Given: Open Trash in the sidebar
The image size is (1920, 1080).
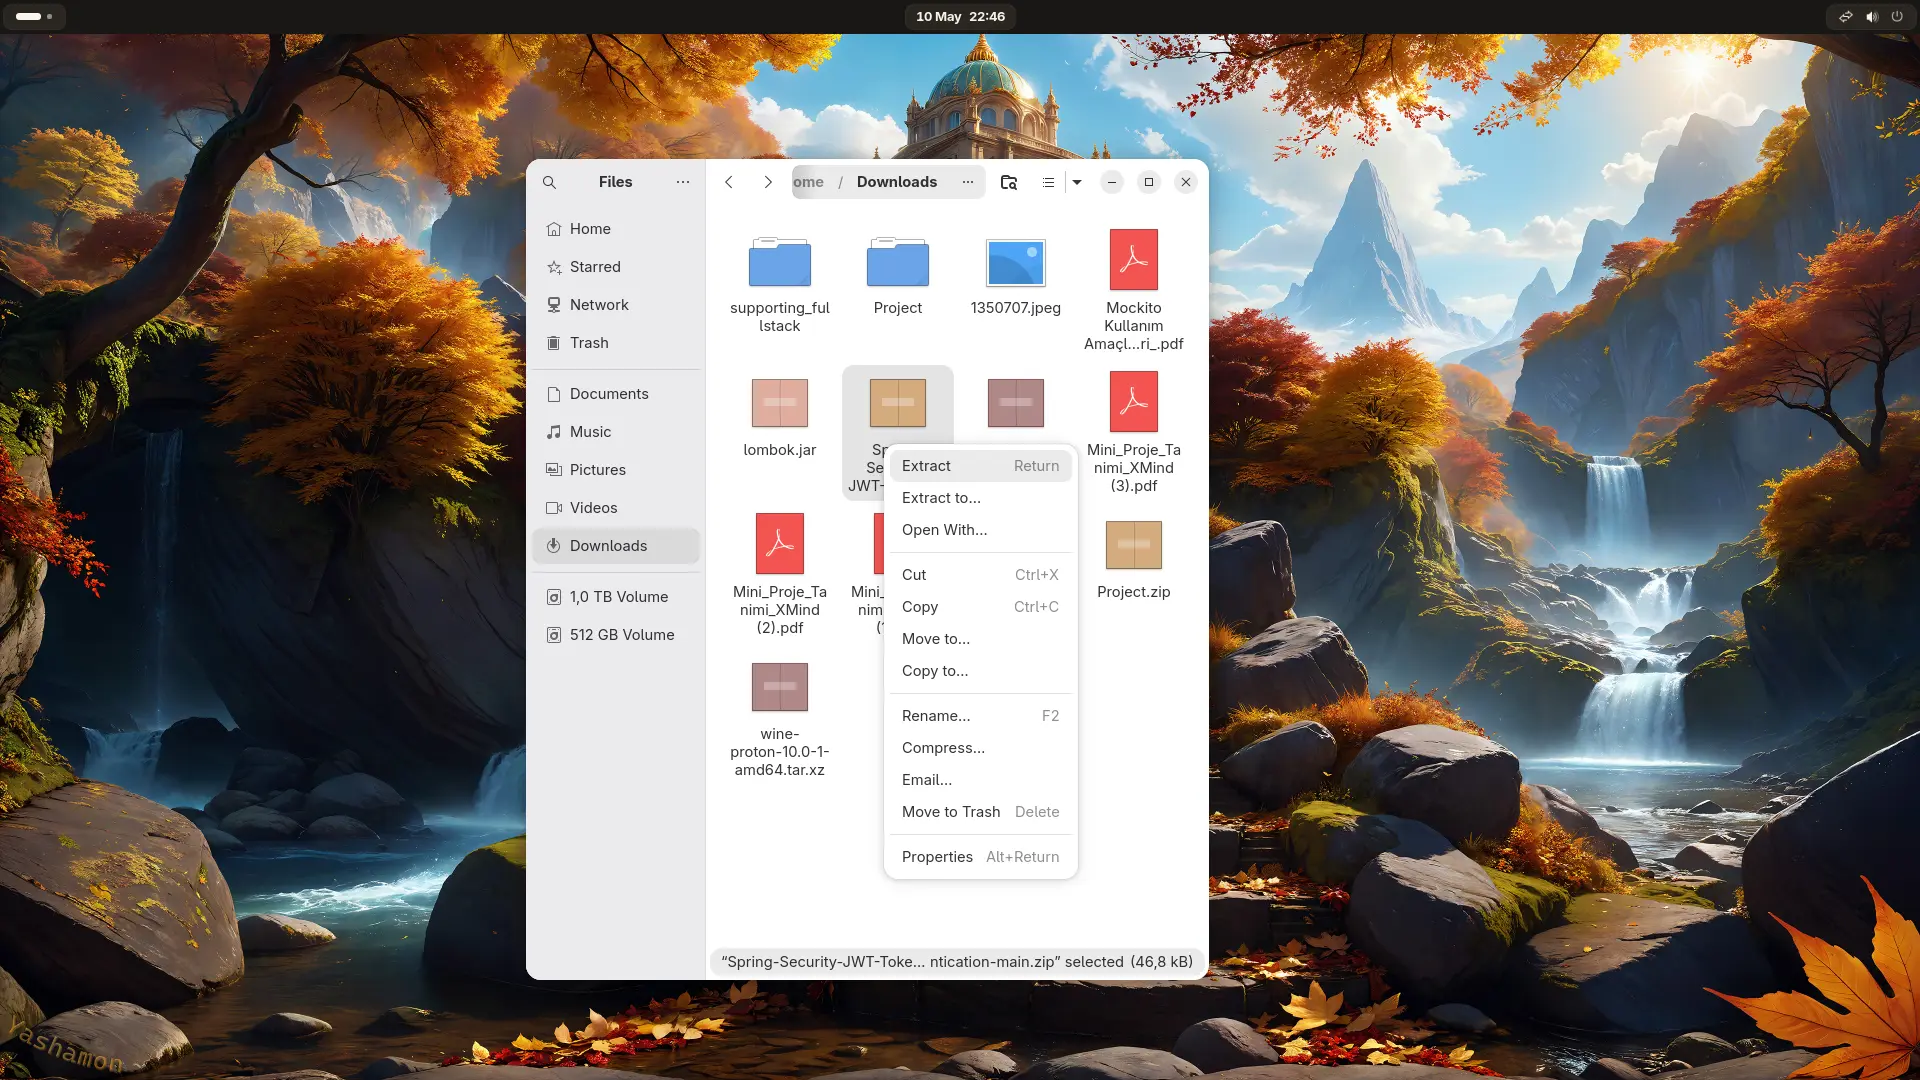Looking at the screenshot, I should pyautogui.click(x=616, y=343).
